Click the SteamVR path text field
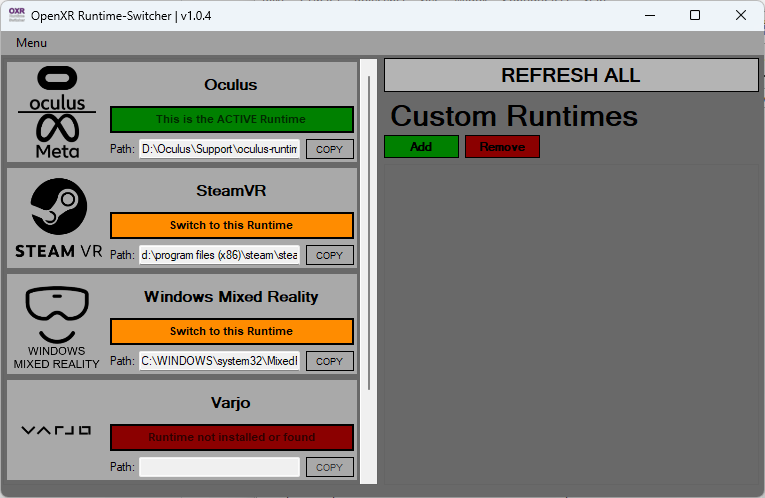 [x=220, y=255]
